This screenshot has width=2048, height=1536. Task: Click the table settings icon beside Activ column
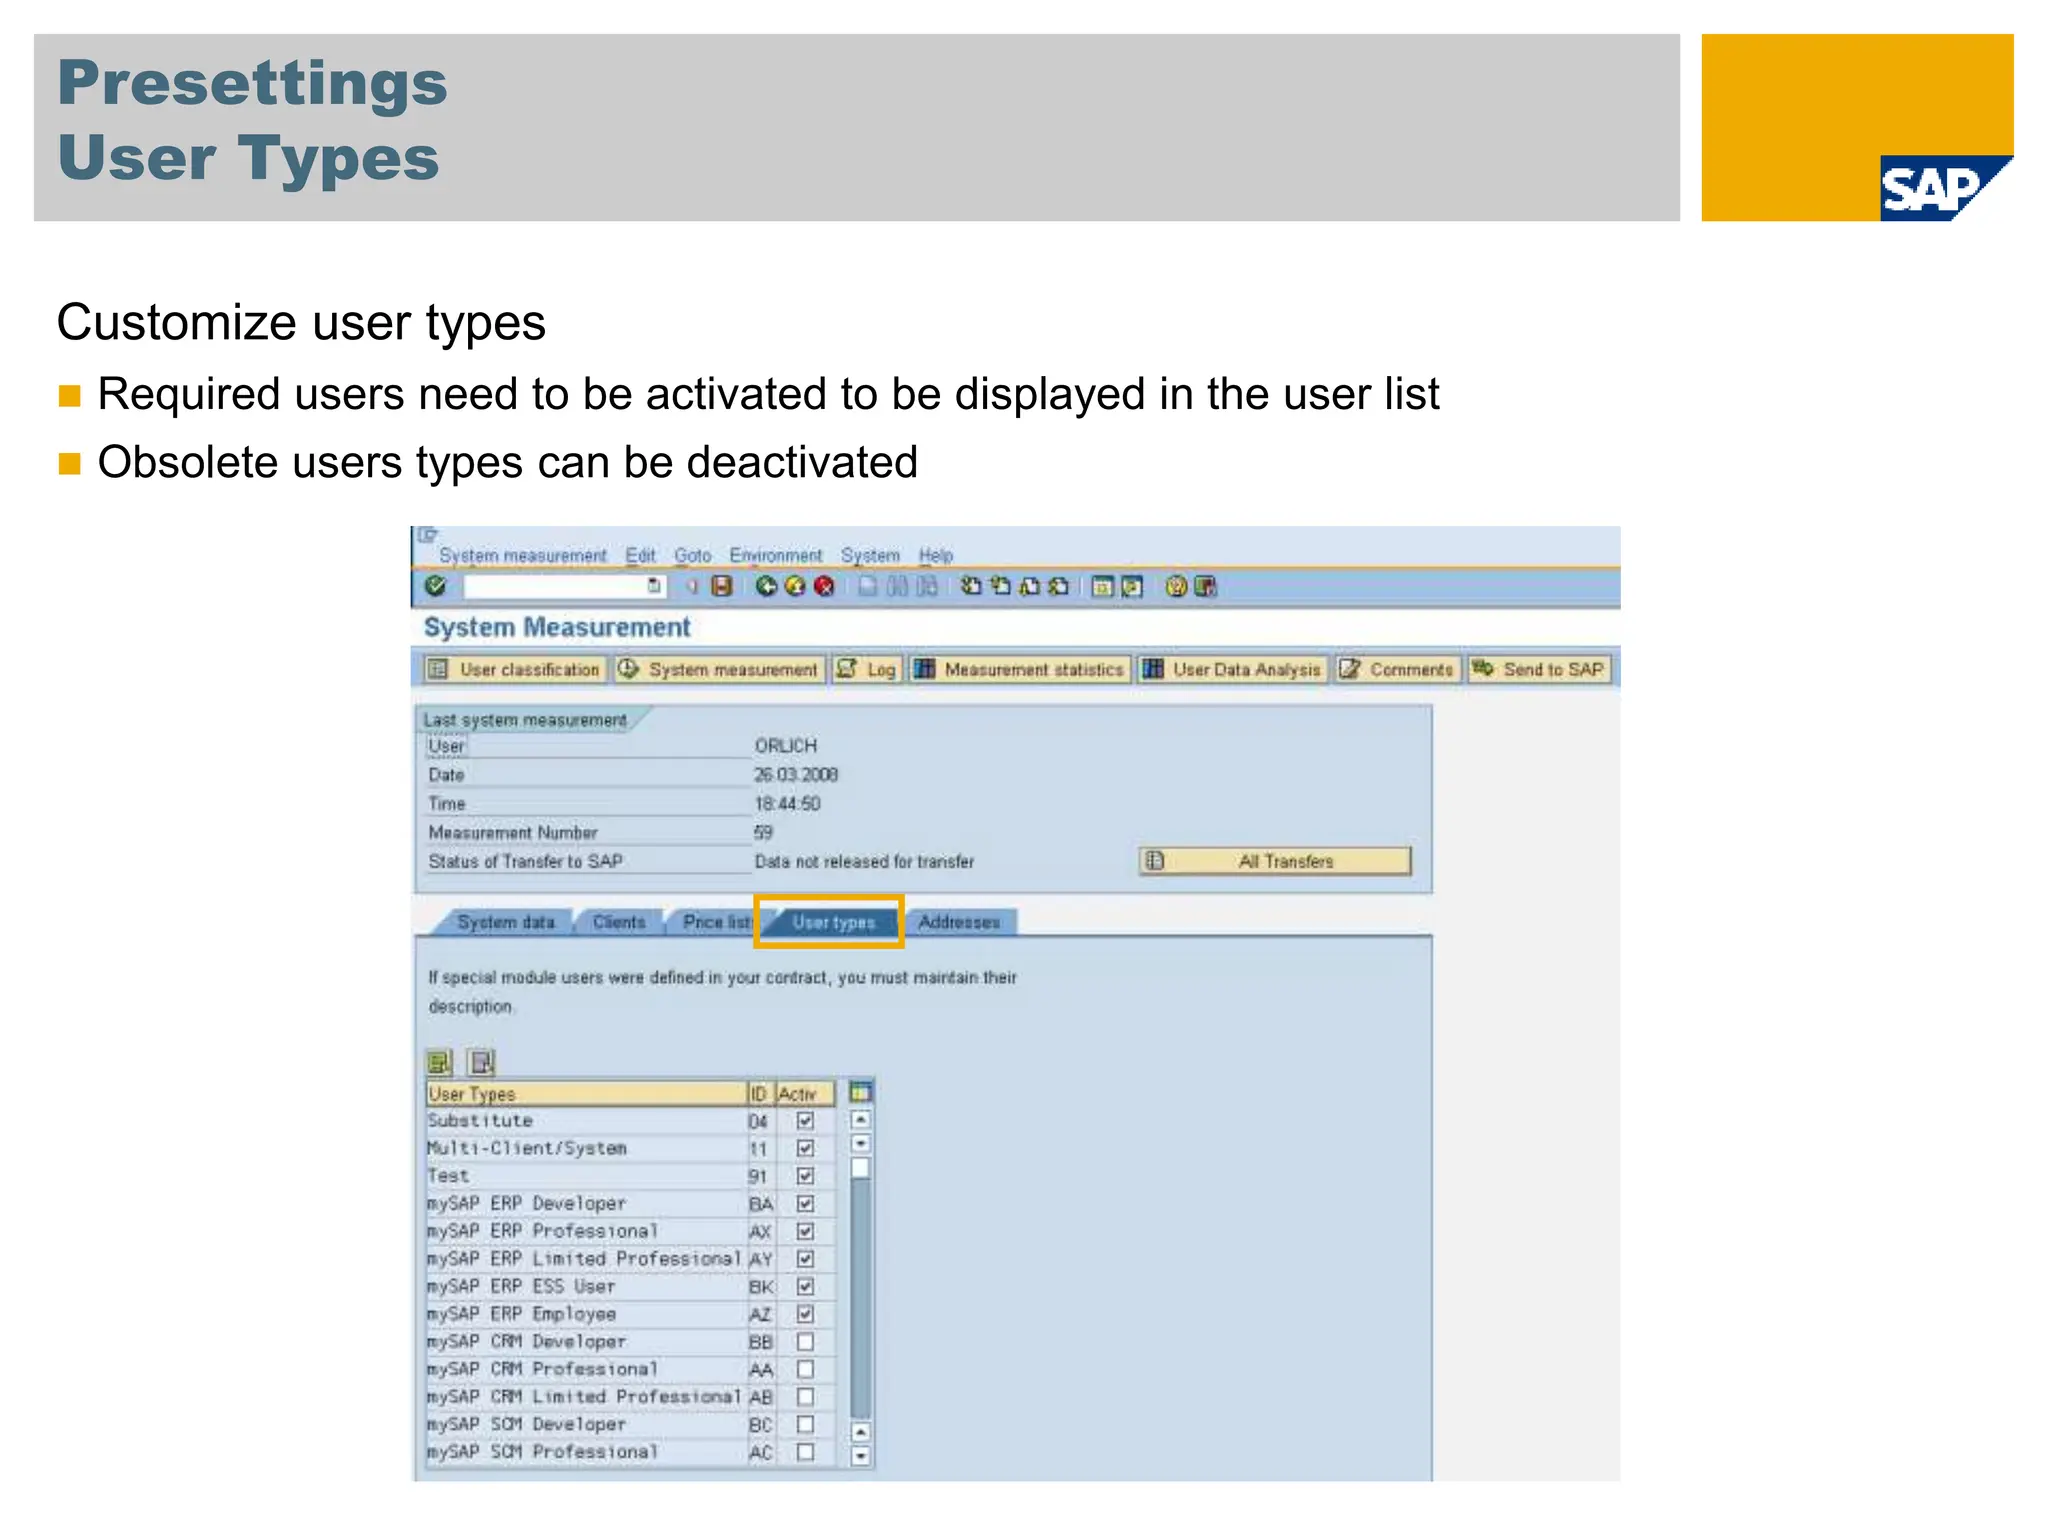861,1093
